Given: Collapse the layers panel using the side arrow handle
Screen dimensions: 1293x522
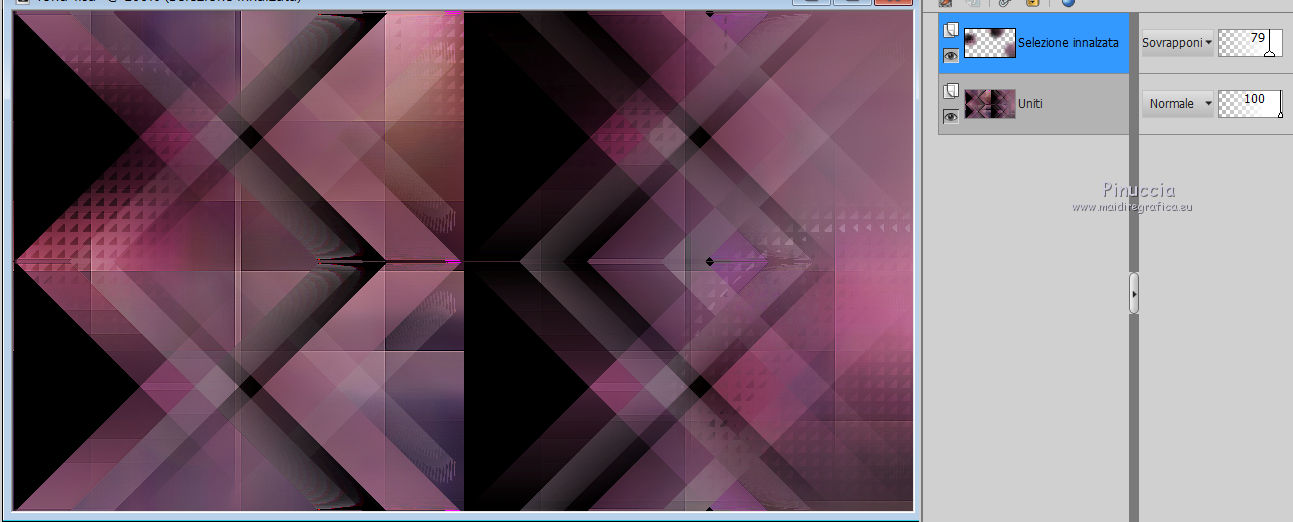Looking at the screenshot, I should click(1134, 293).
